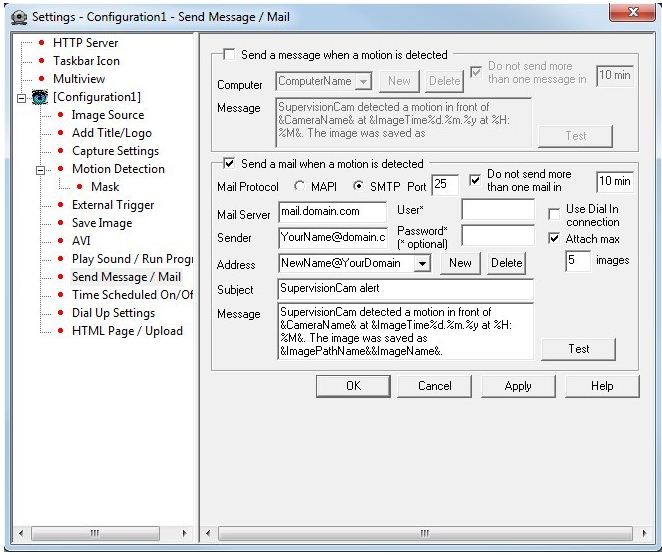Viewport: 662px width, 555px height.
Task: Click the red bullet beside Save Image
Action: coord(60,223)
